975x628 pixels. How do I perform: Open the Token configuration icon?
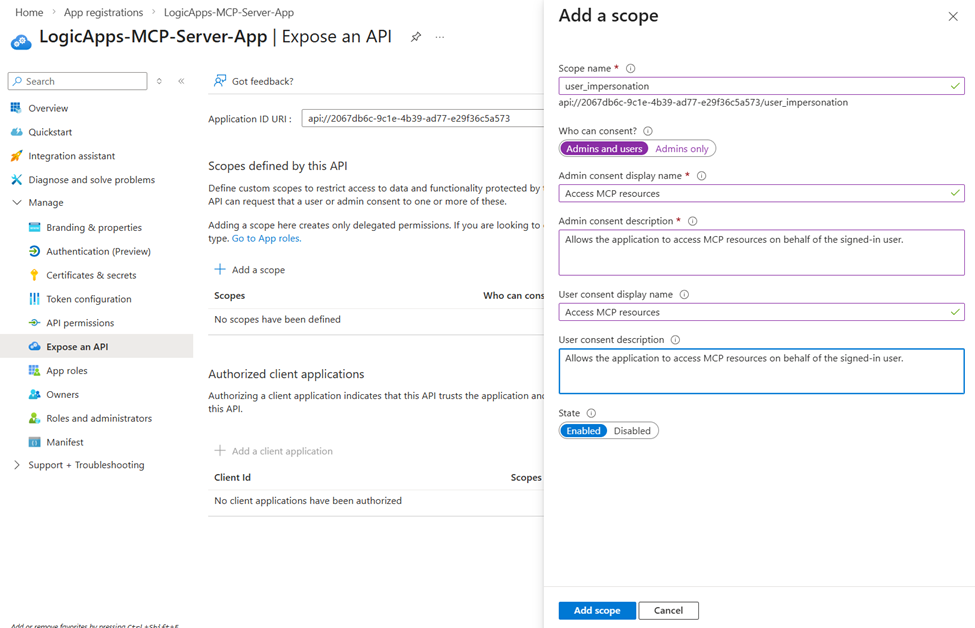pyautogui.click(x=34, y=299)
